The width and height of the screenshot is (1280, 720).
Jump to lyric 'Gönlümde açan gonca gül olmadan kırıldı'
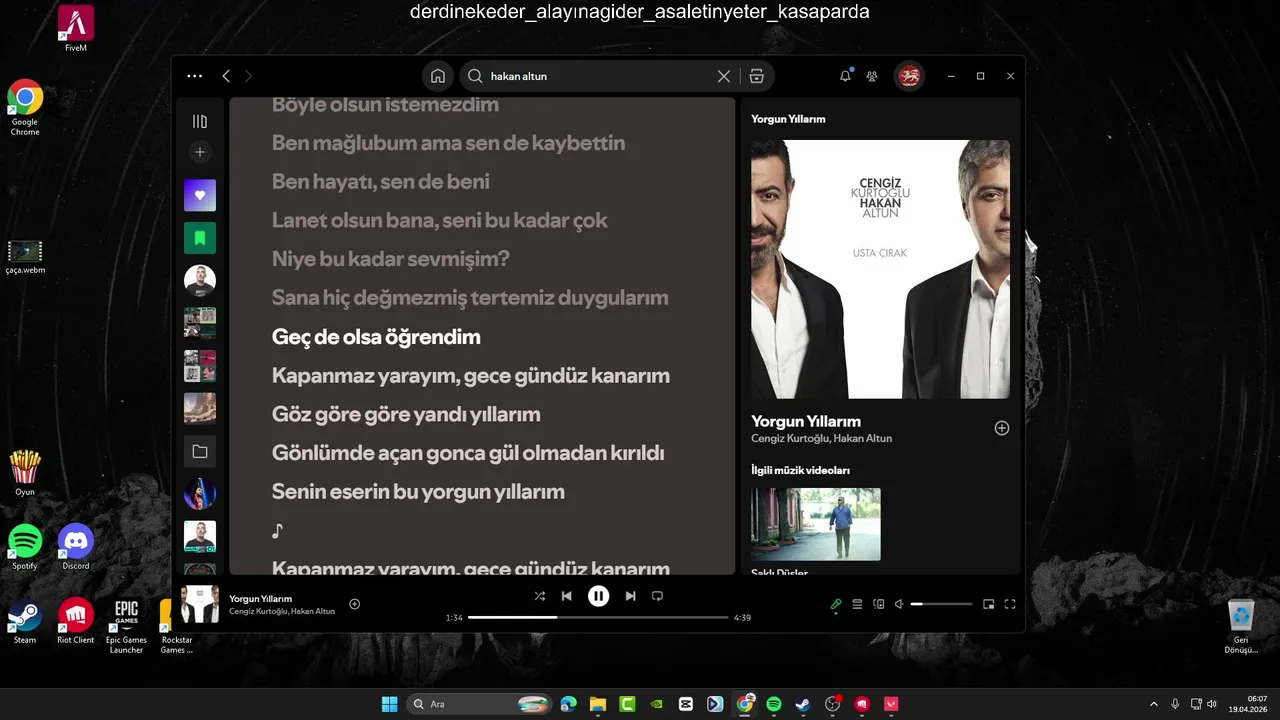[x=468, y=453]
